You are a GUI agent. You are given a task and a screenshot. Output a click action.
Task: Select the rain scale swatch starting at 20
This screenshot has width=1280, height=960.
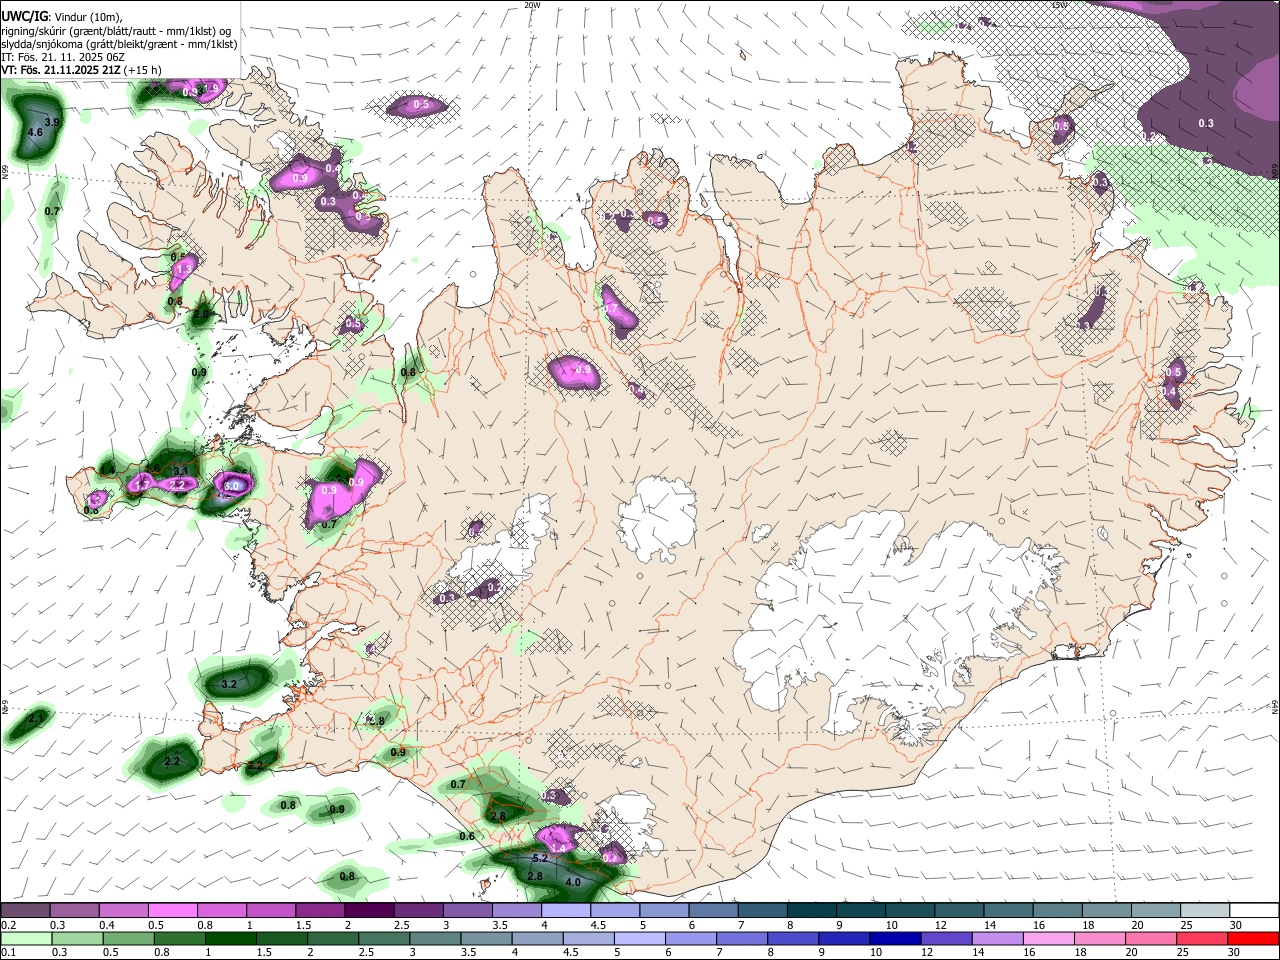[1150, 938]
